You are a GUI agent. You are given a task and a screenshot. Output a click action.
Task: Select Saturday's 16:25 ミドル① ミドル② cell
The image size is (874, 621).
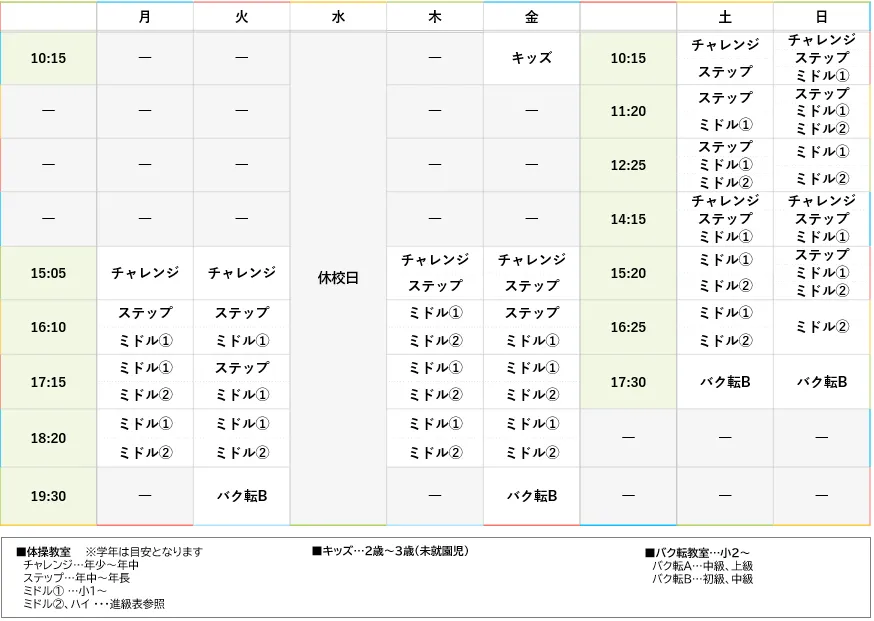[725, 327]
